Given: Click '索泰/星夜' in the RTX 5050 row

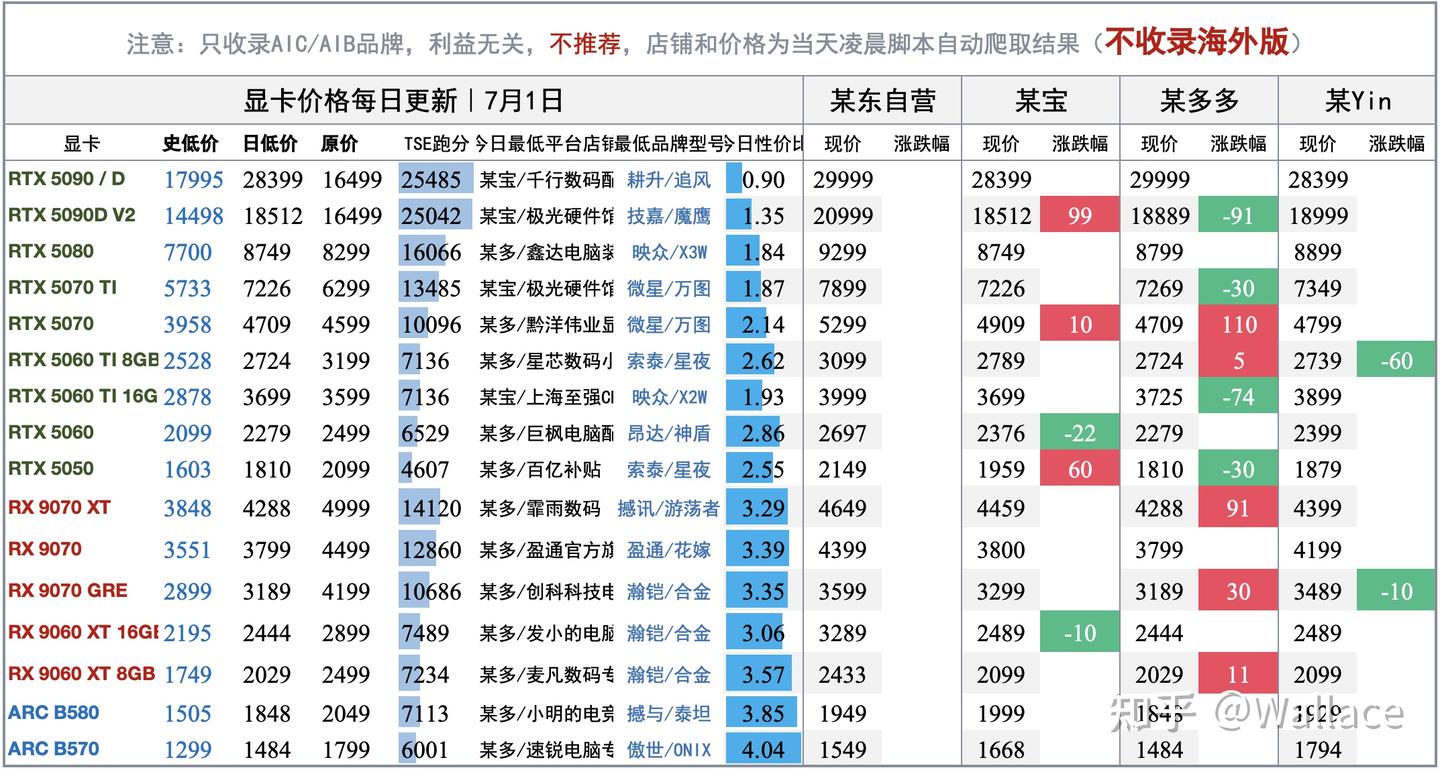Looking at the screenshot, I should coord(669,469).
